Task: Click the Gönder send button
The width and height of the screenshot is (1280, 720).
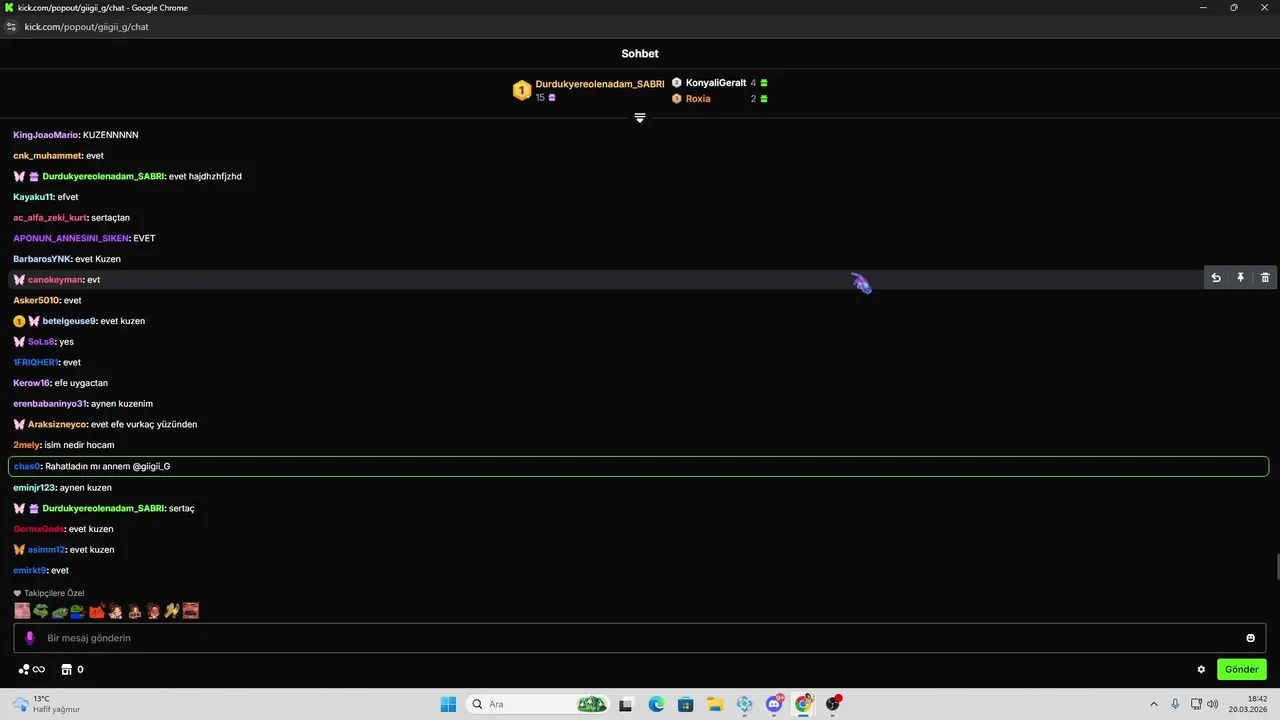Action: [1241, 669]
